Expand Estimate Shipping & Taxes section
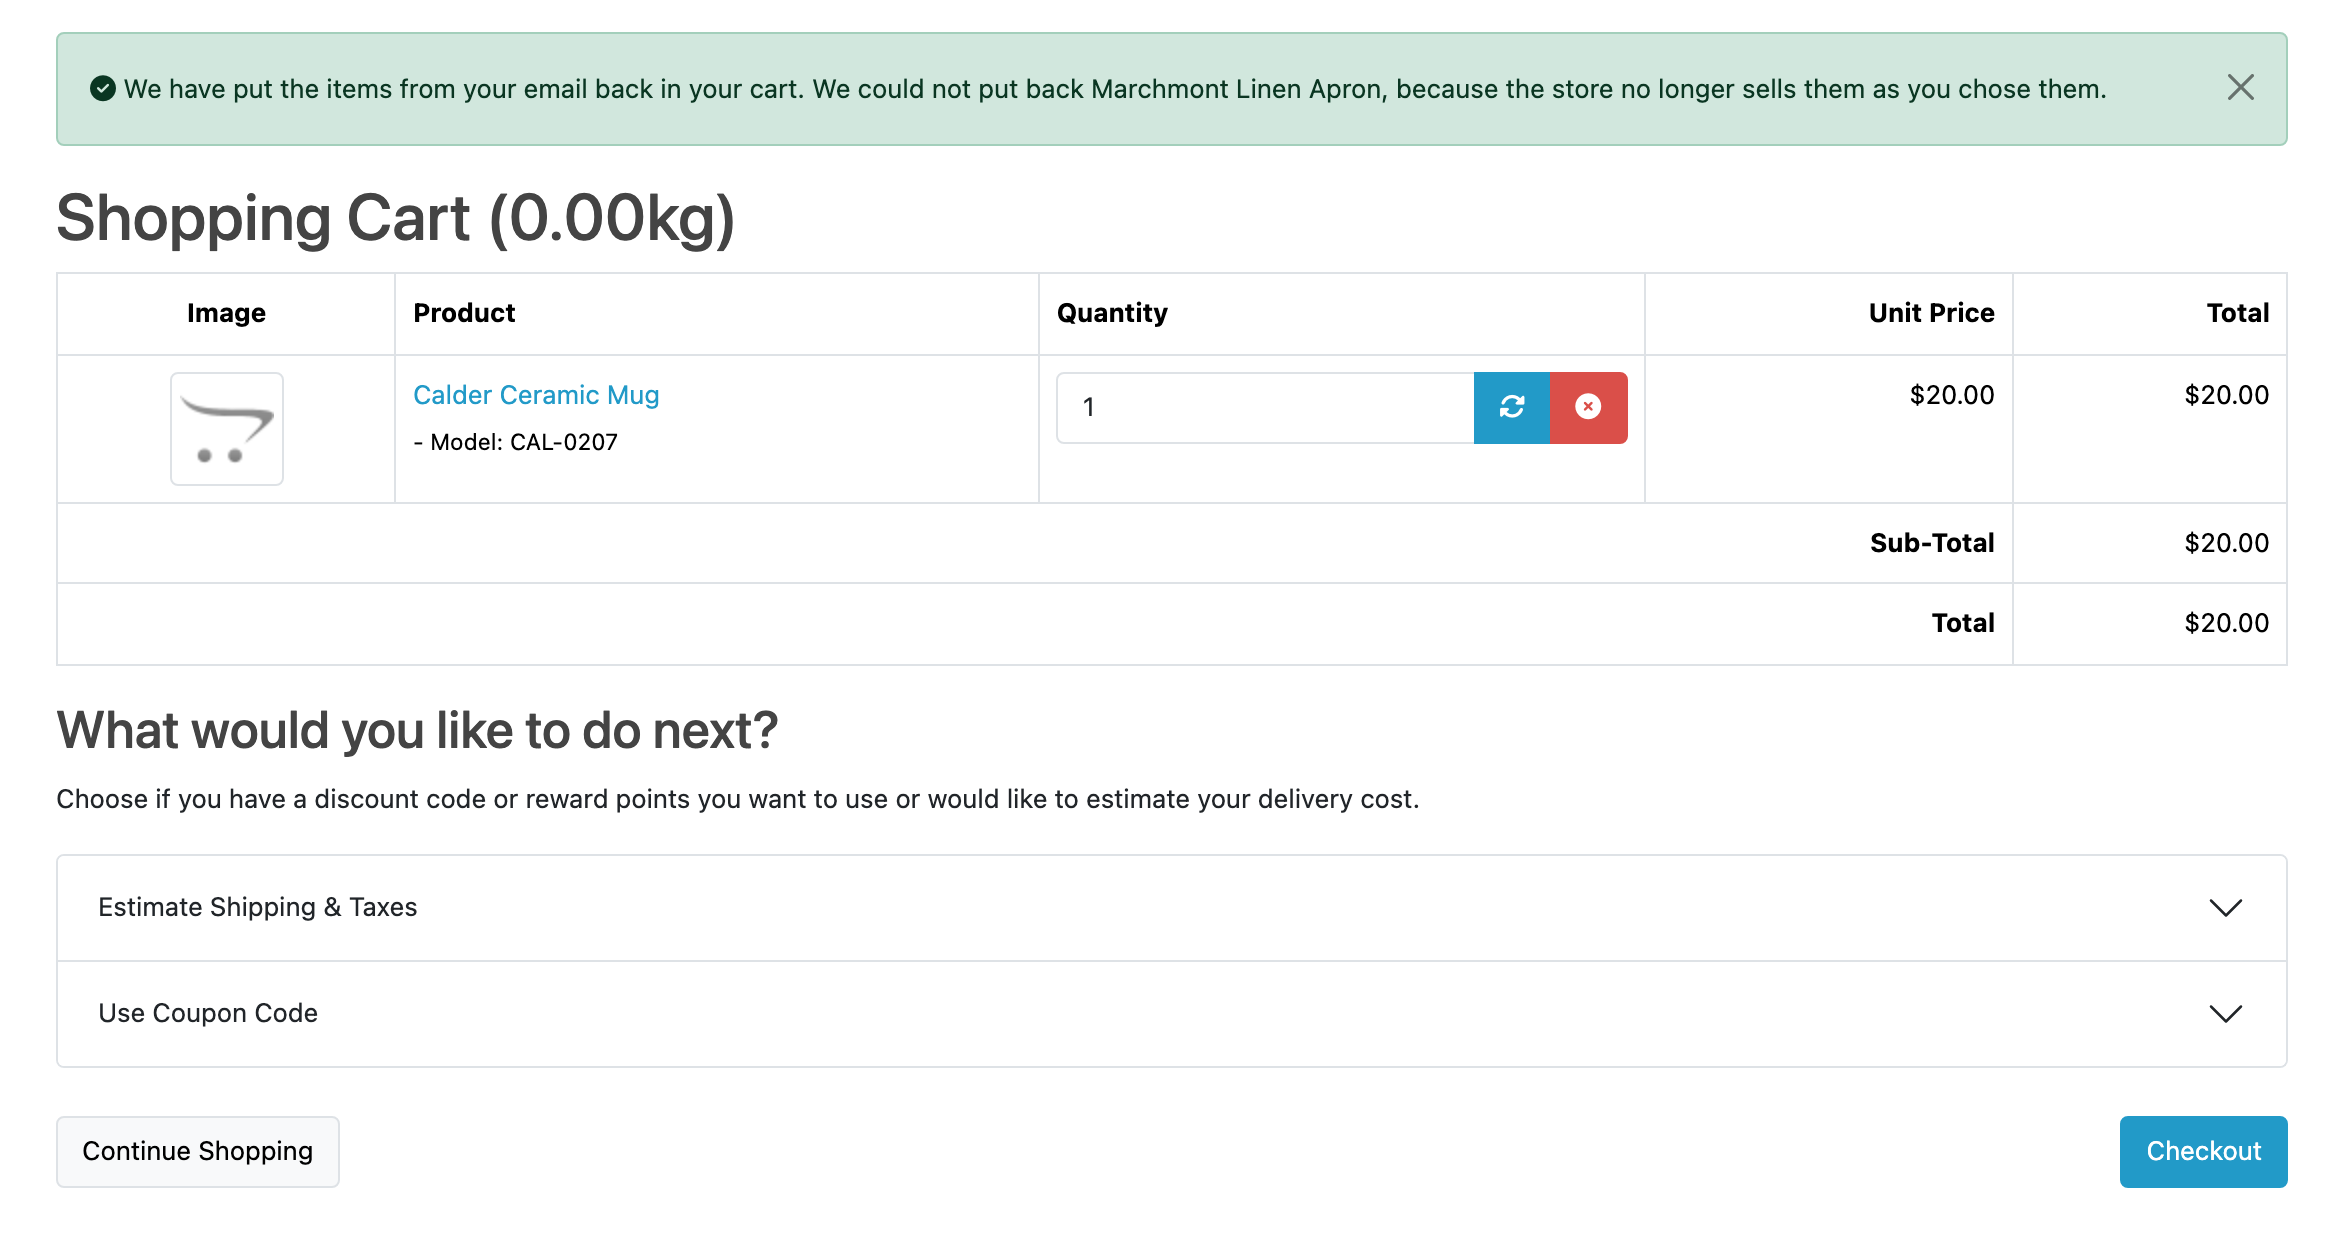This screenshot has width=2344, height=1254. point(1171,908)
